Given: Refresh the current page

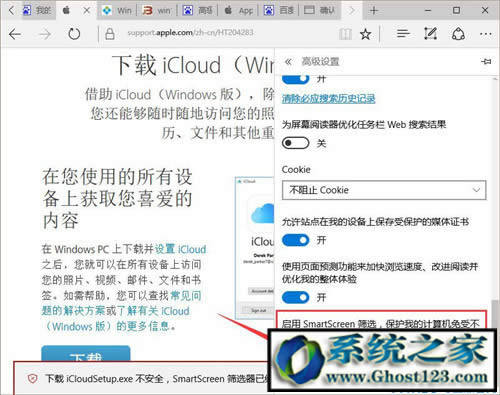Looking at the screenshot, I should (x=74, y=34).
